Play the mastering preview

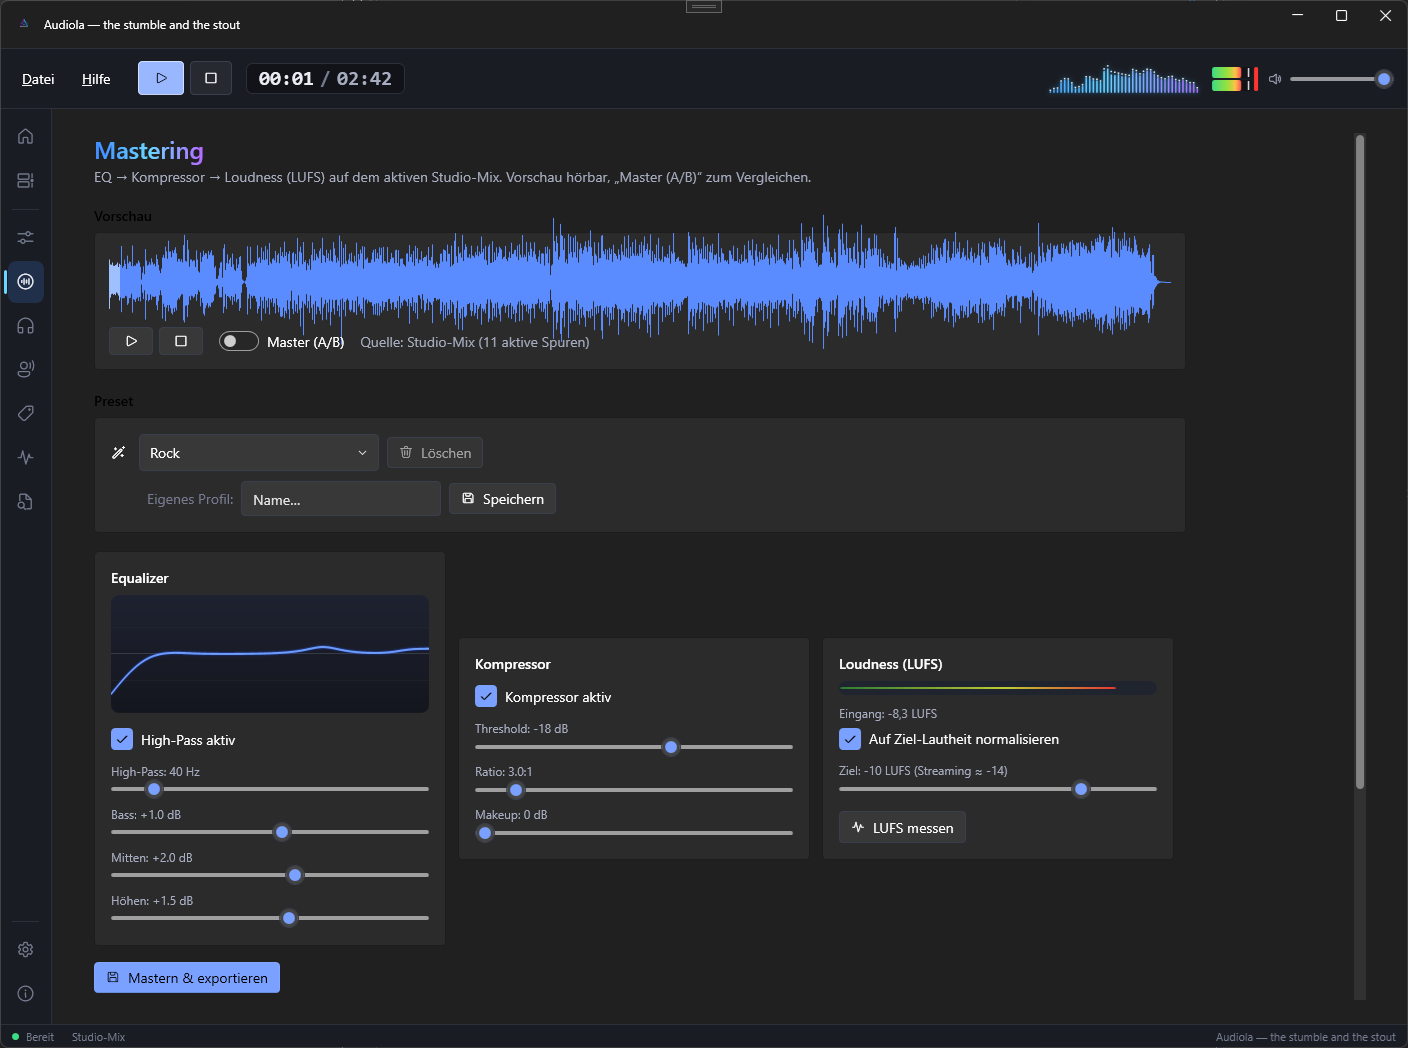coord(131,341)
